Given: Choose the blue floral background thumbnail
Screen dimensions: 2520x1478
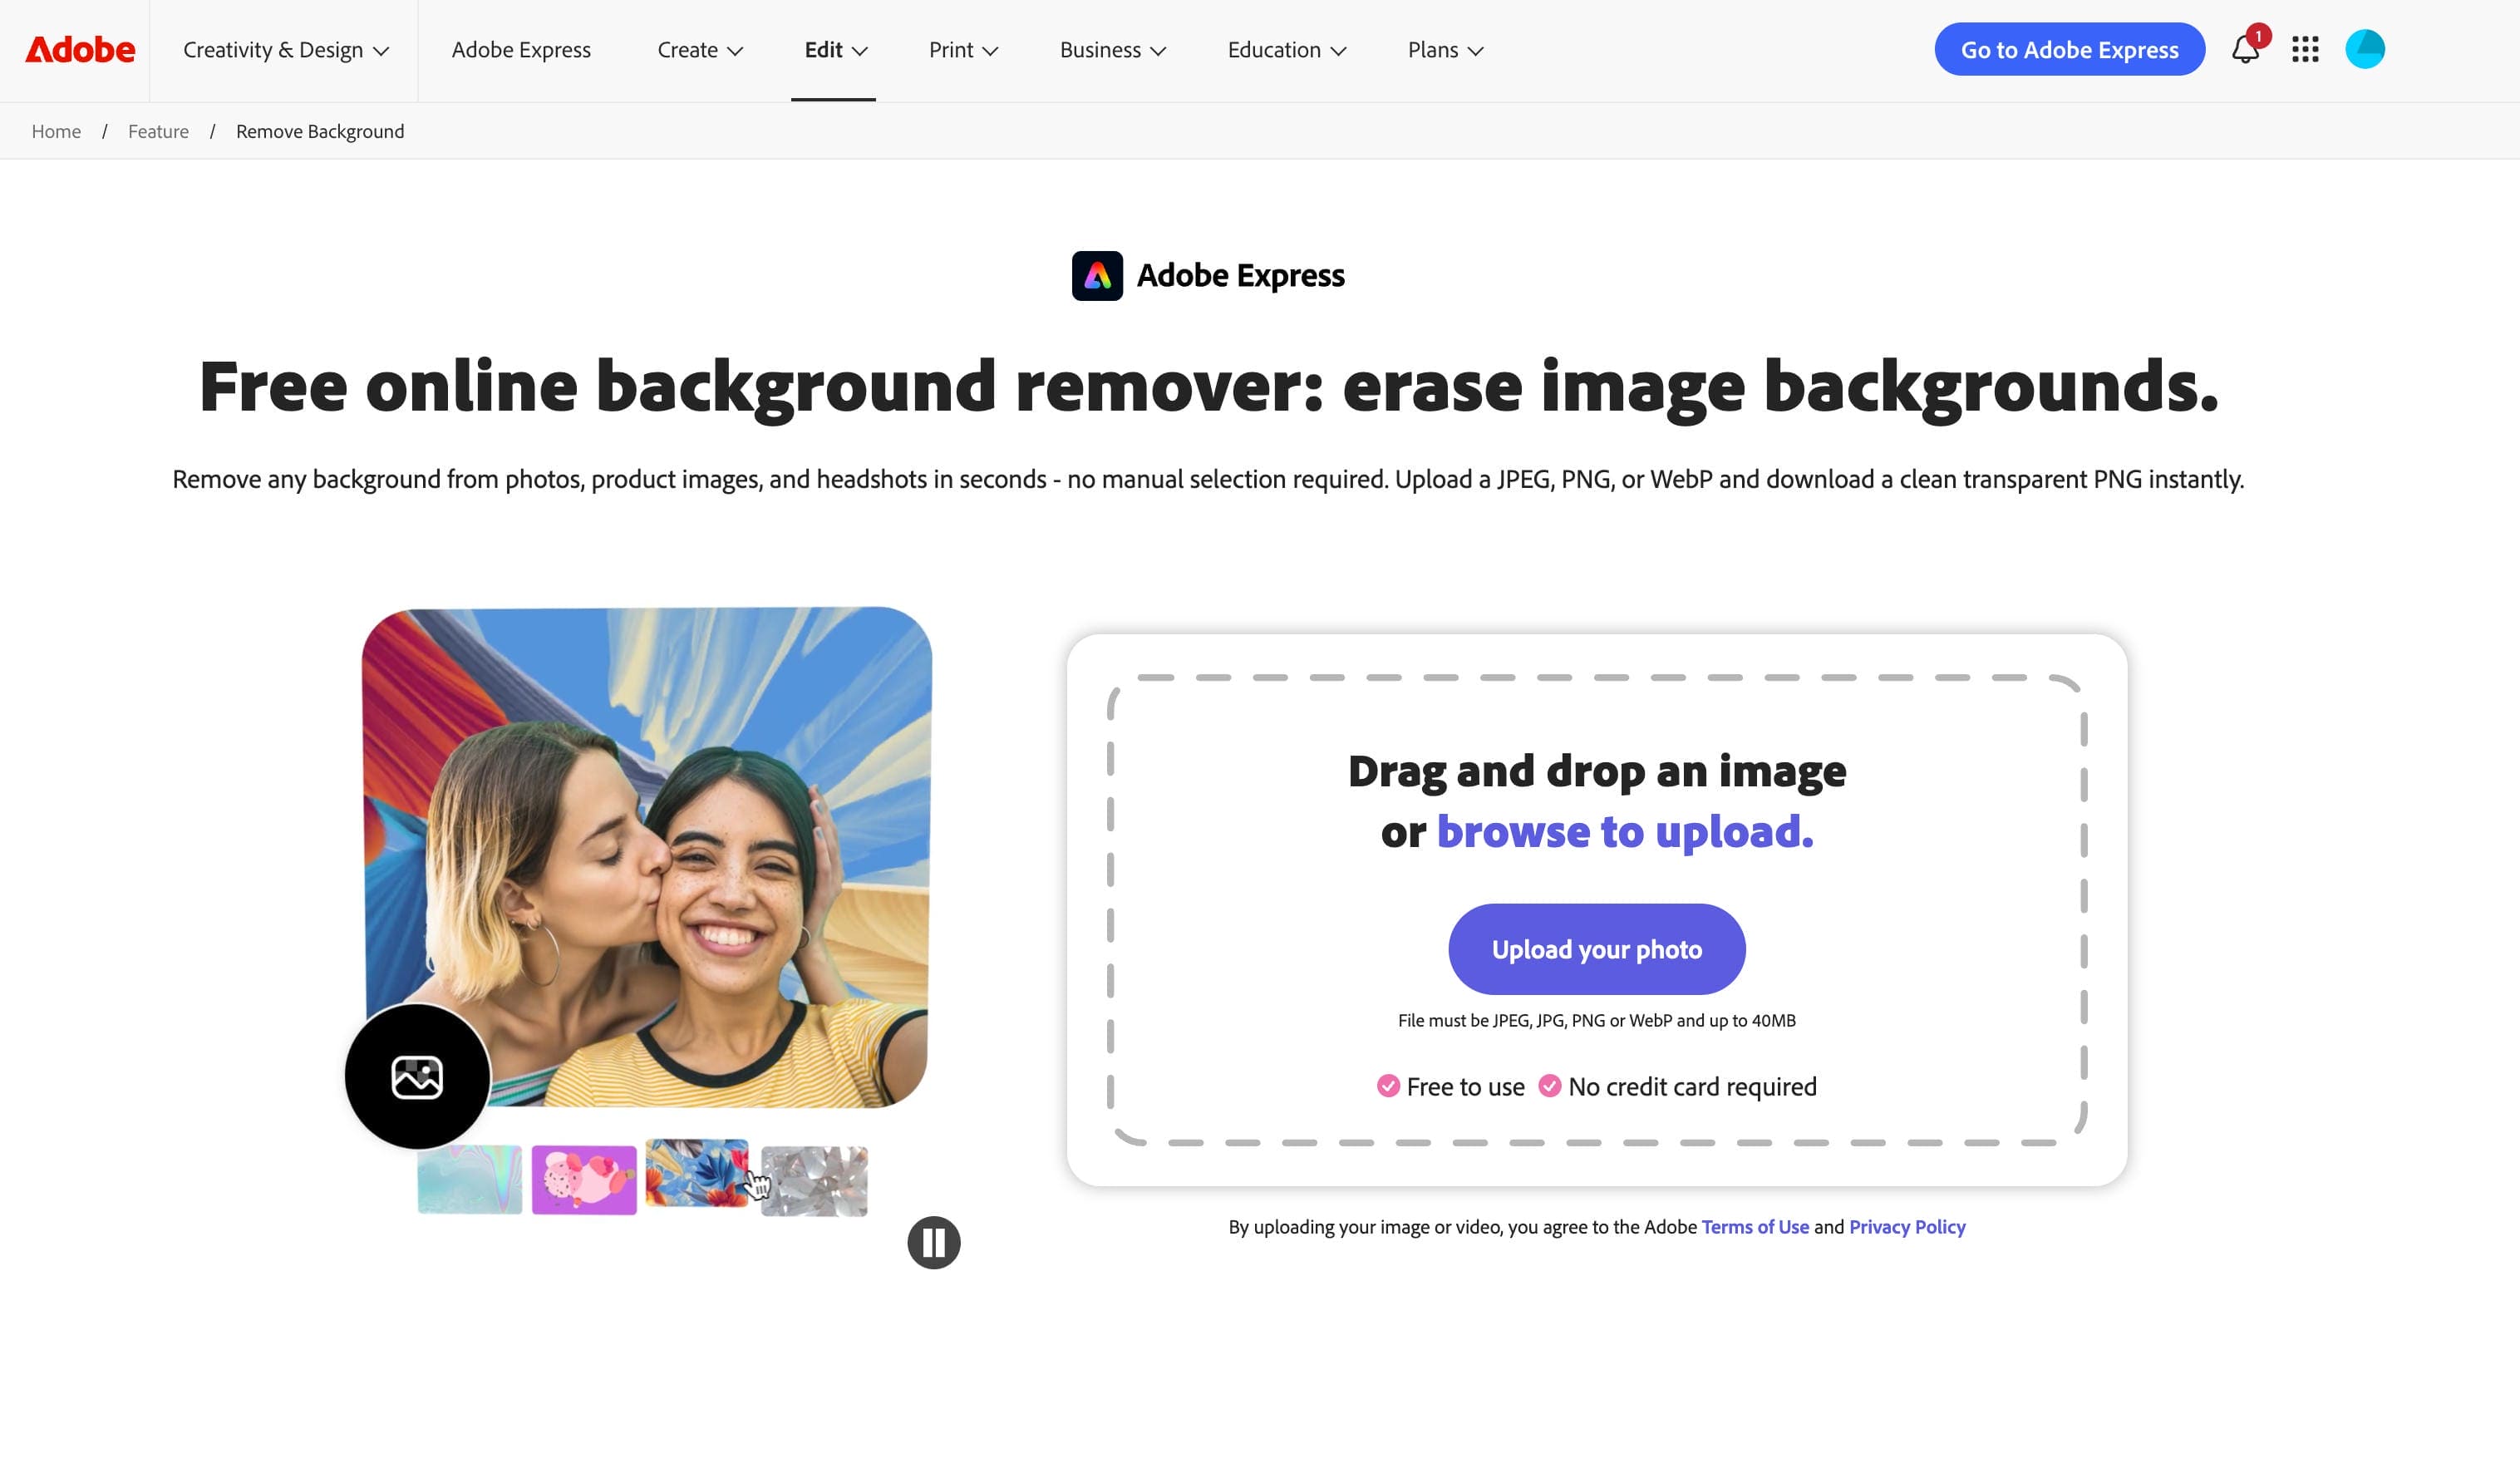Looking at the screenshot, I should point(697,1173).
